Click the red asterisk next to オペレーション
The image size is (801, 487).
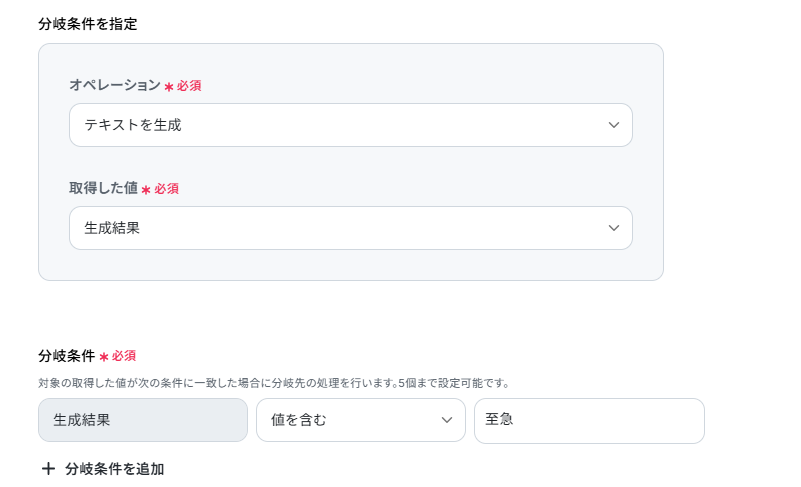click(x=168, y=87)
